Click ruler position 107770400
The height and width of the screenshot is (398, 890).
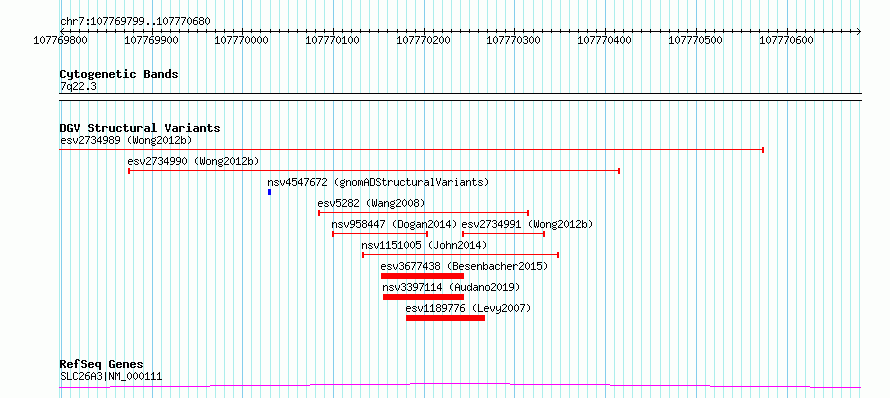point(605,40)
